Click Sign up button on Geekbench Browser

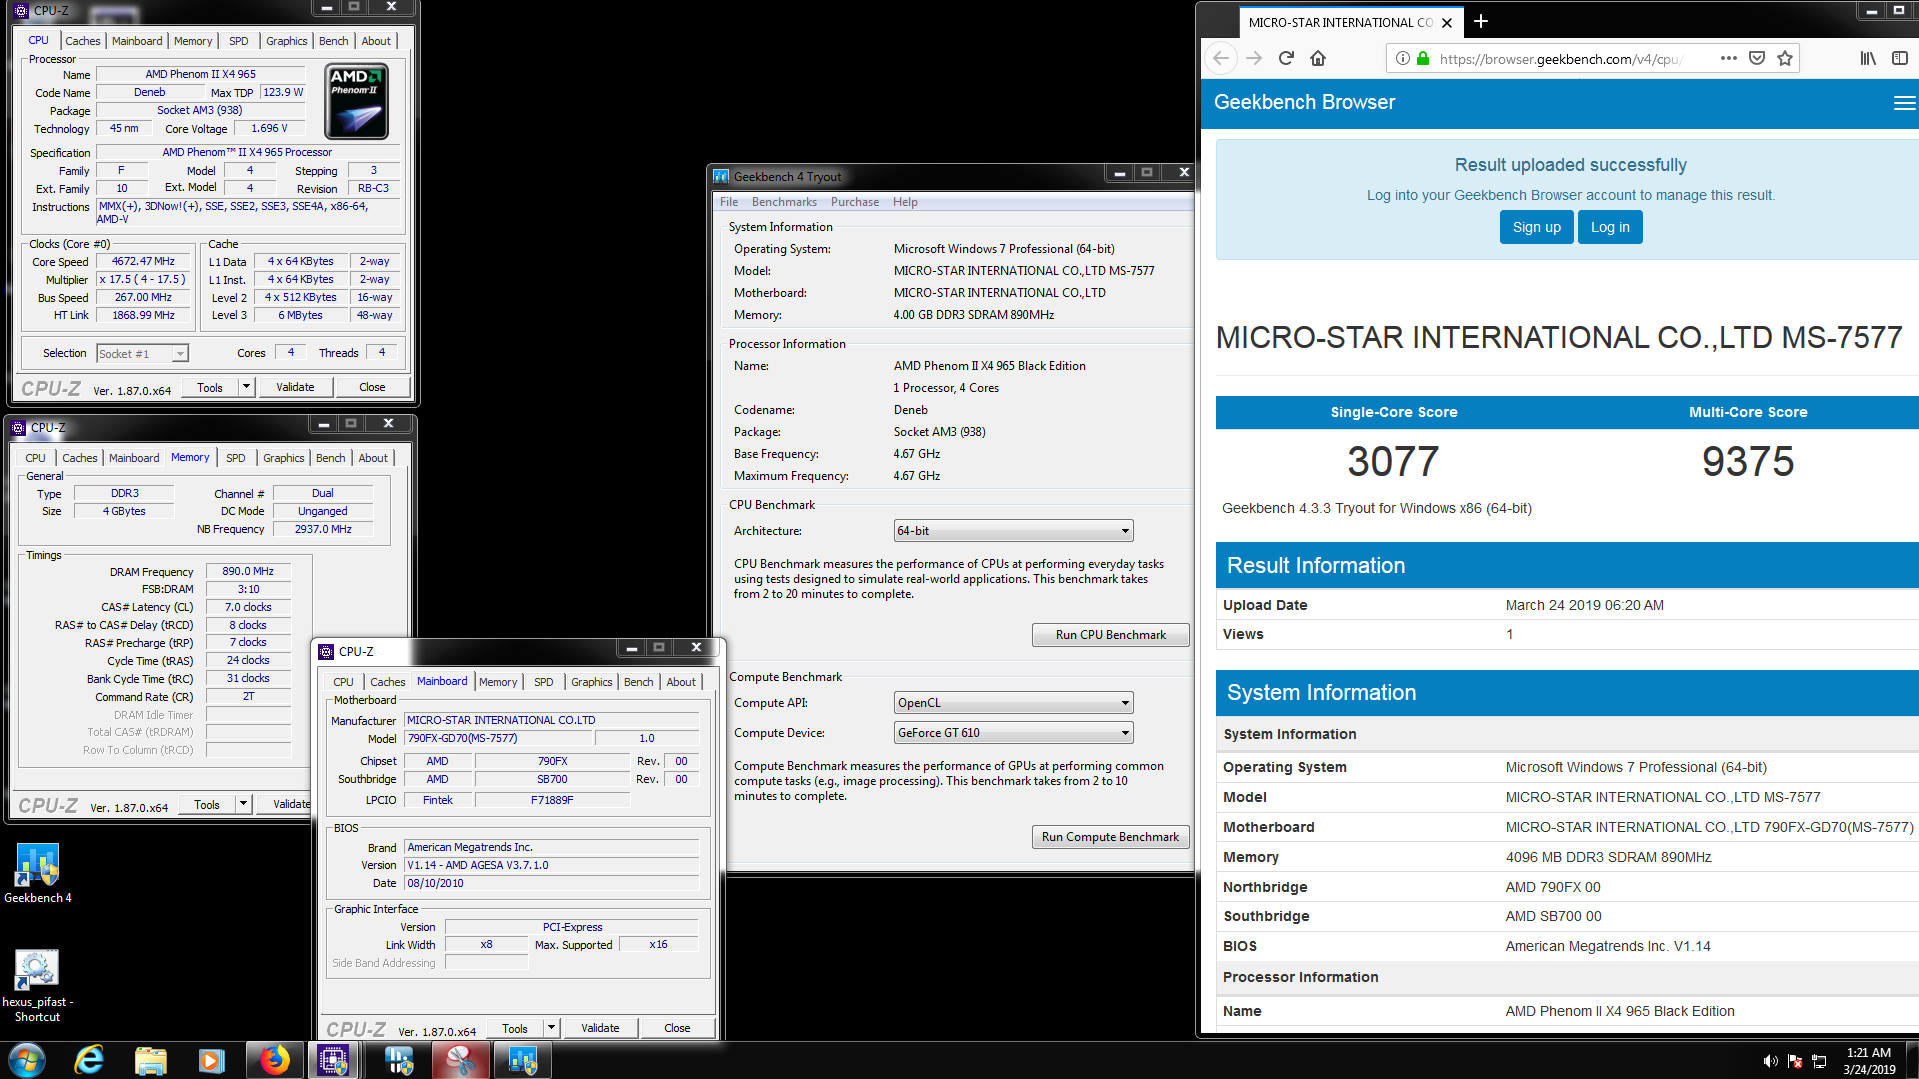point(1536,227)
